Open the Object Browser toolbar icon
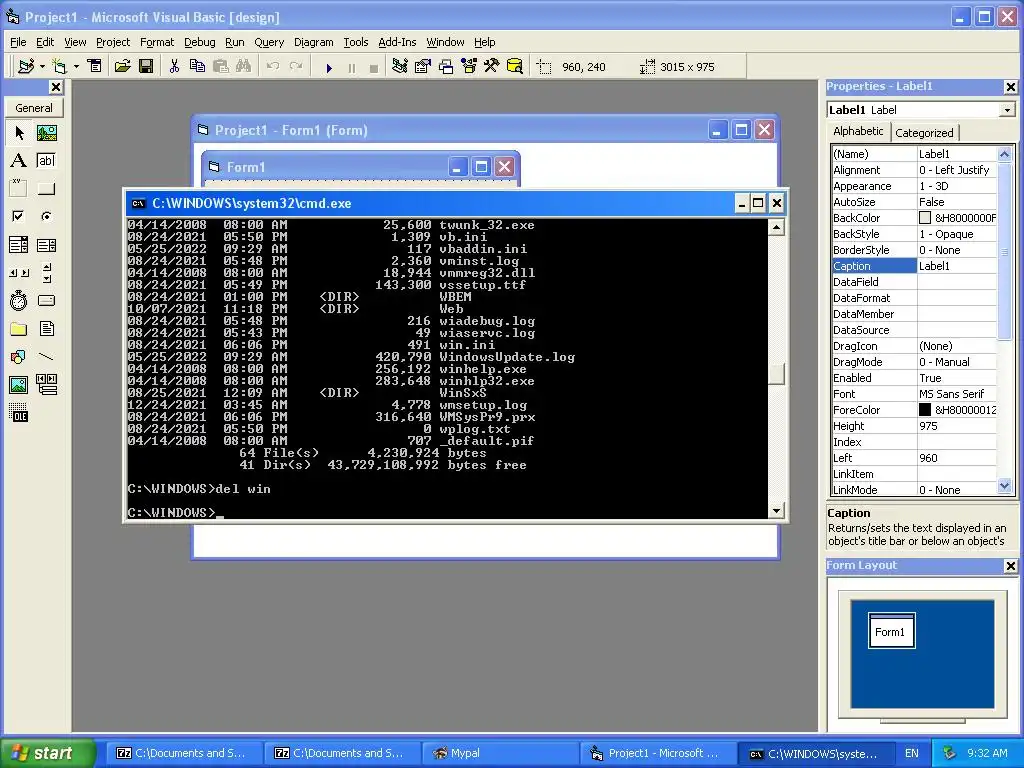 point(469,67)
